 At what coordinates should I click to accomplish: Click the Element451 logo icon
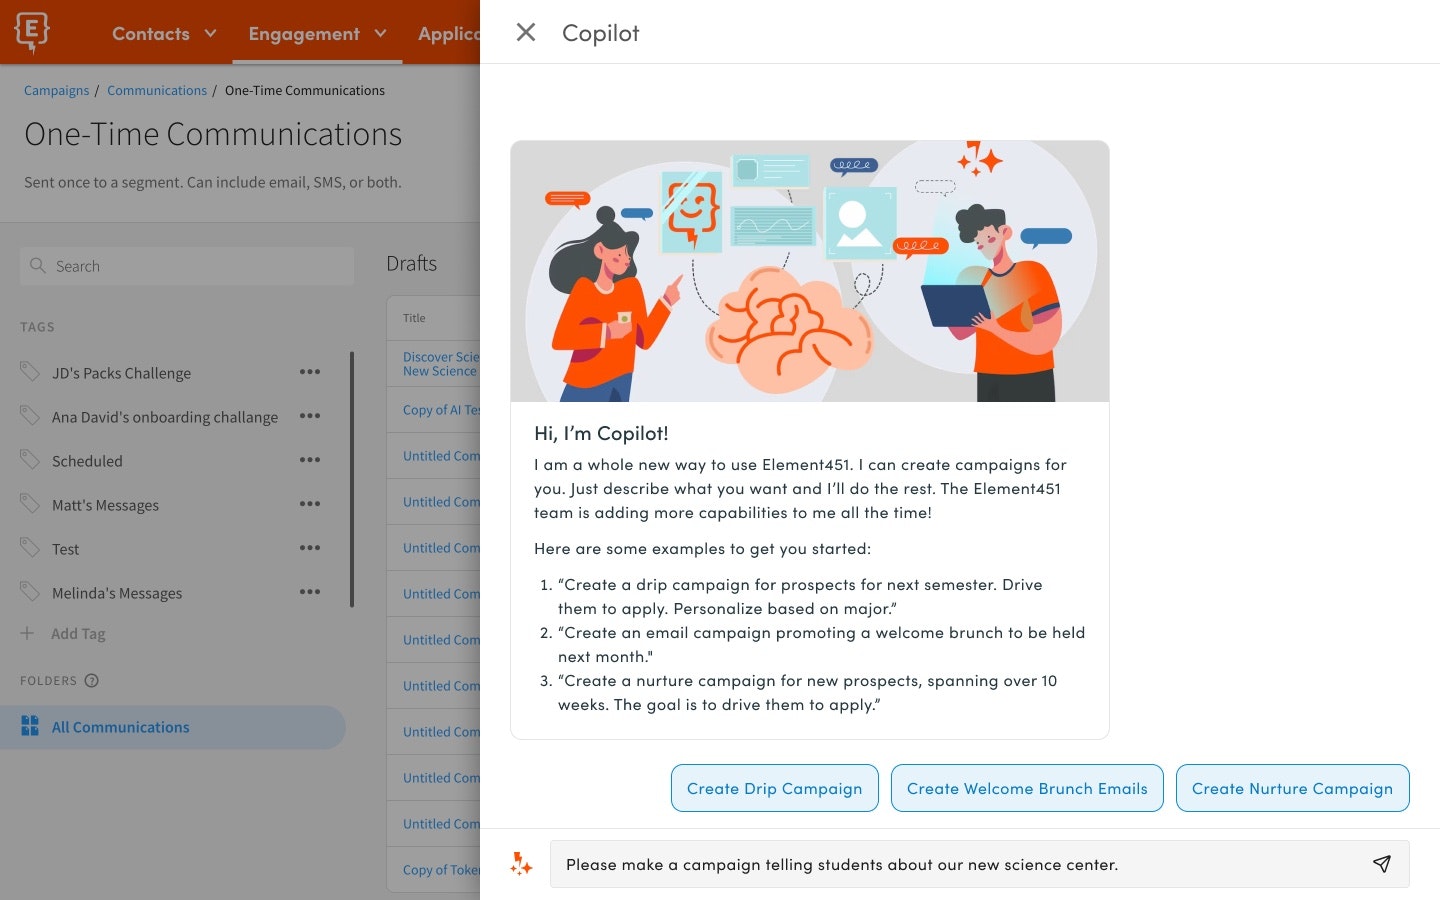coord(32,32)
